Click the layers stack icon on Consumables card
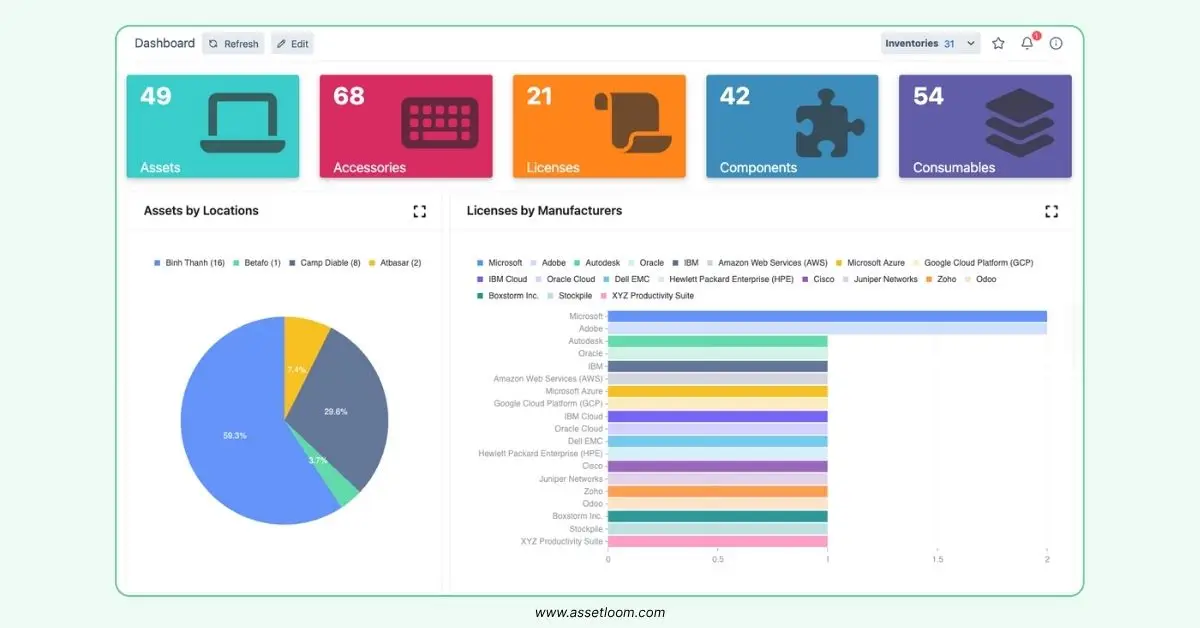Viewport: 1200px width, 628px height. (x=1019, y=123)
